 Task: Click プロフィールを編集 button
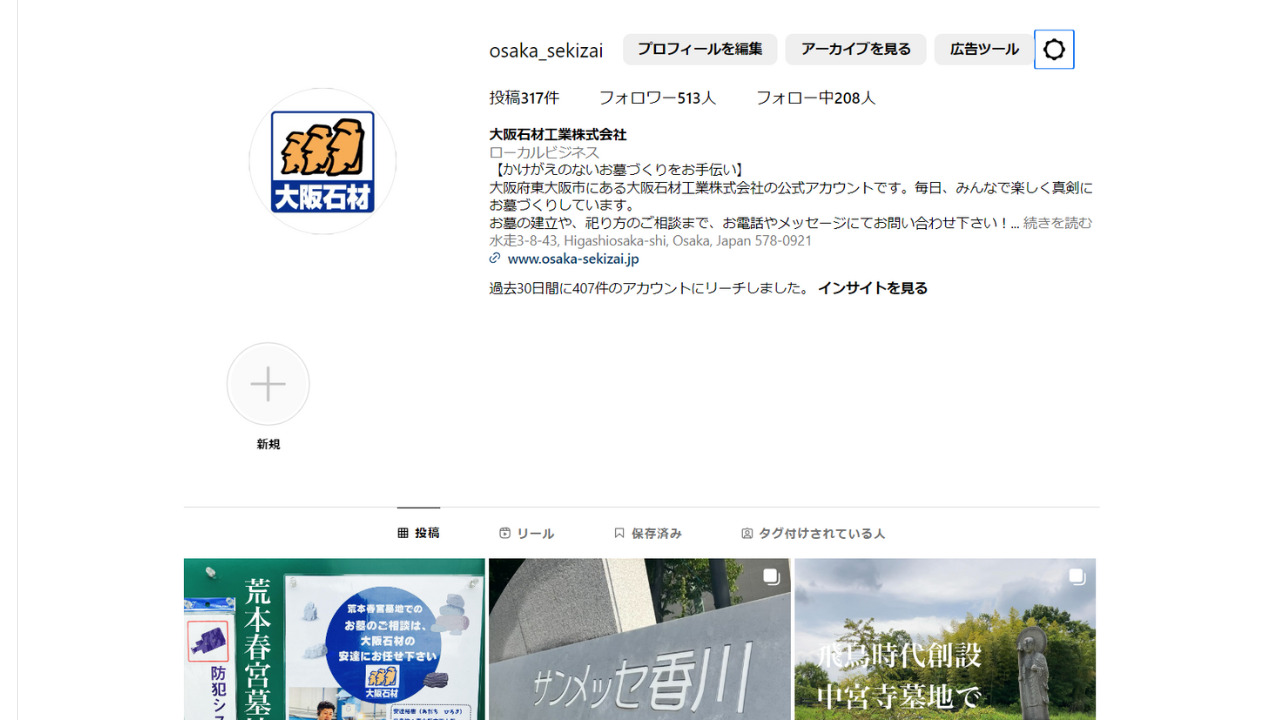[x=700, y=49]
